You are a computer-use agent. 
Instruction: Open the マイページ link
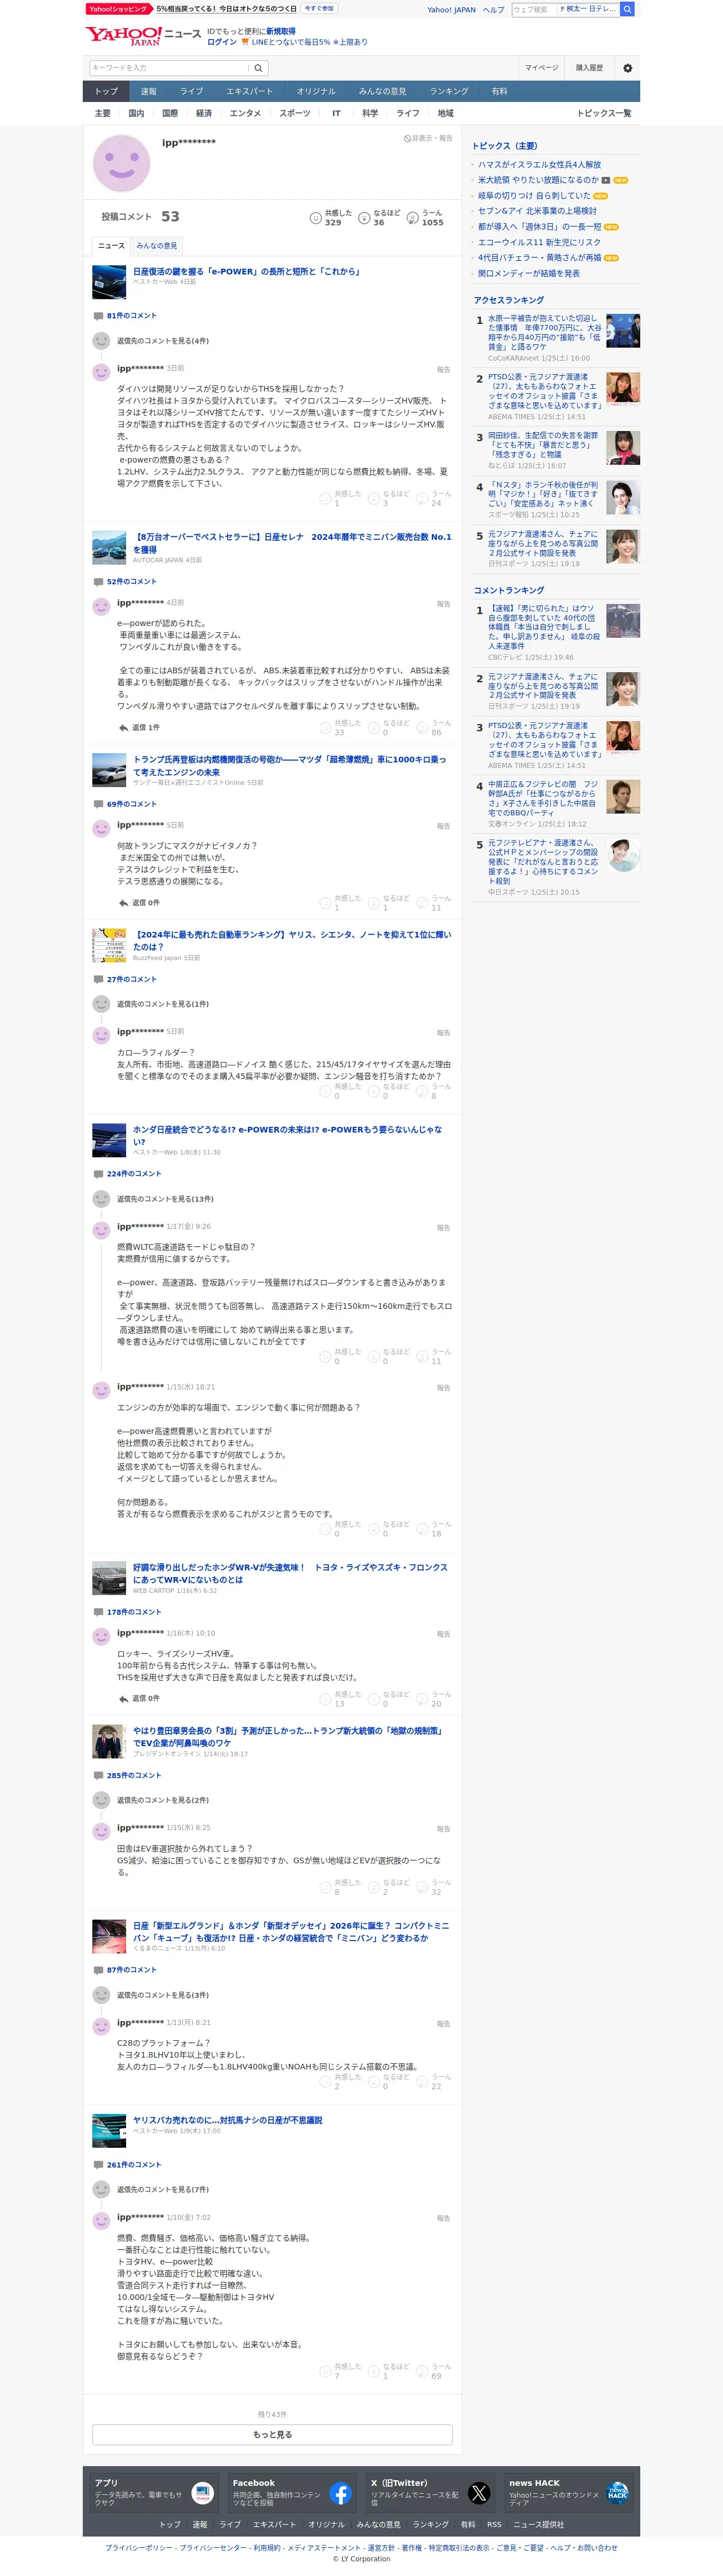542,68
